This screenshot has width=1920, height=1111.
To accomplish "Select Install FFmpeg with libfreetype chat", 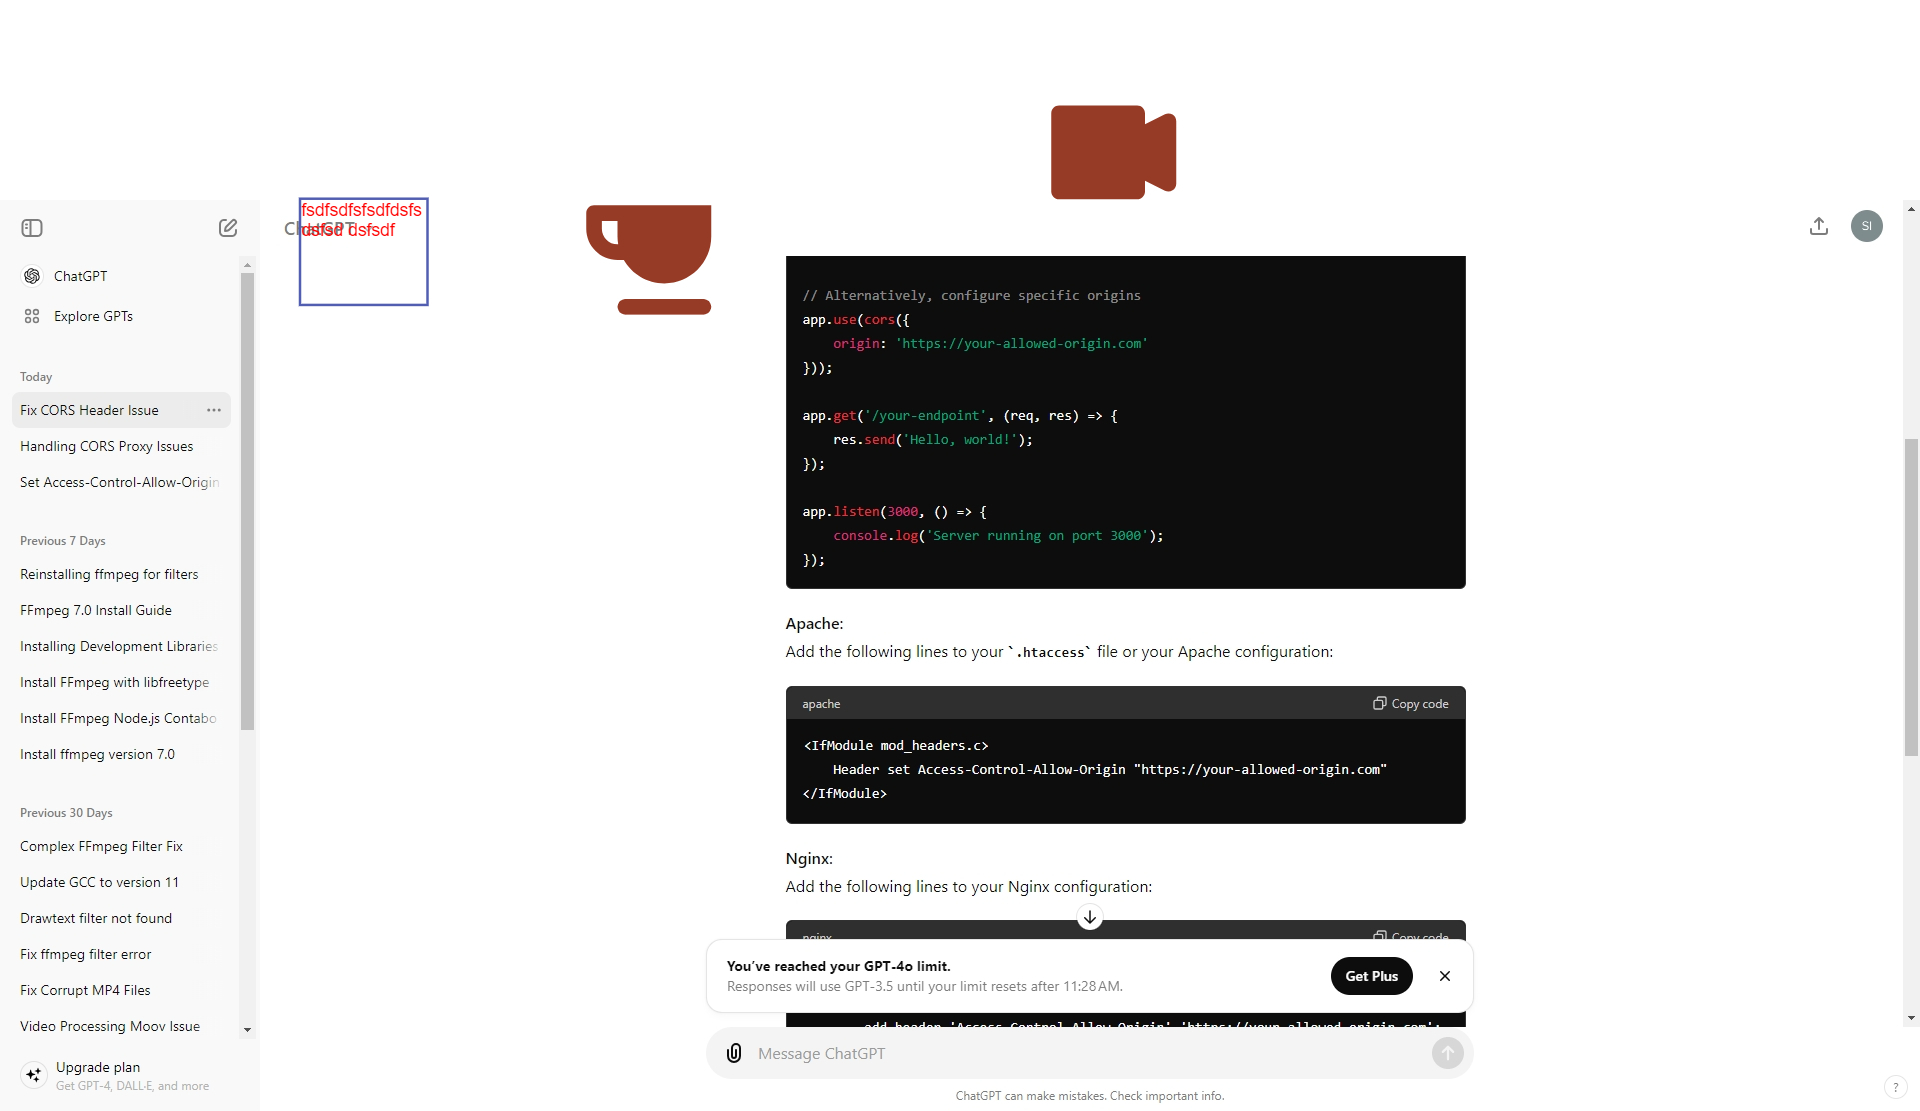I will 121,682.
